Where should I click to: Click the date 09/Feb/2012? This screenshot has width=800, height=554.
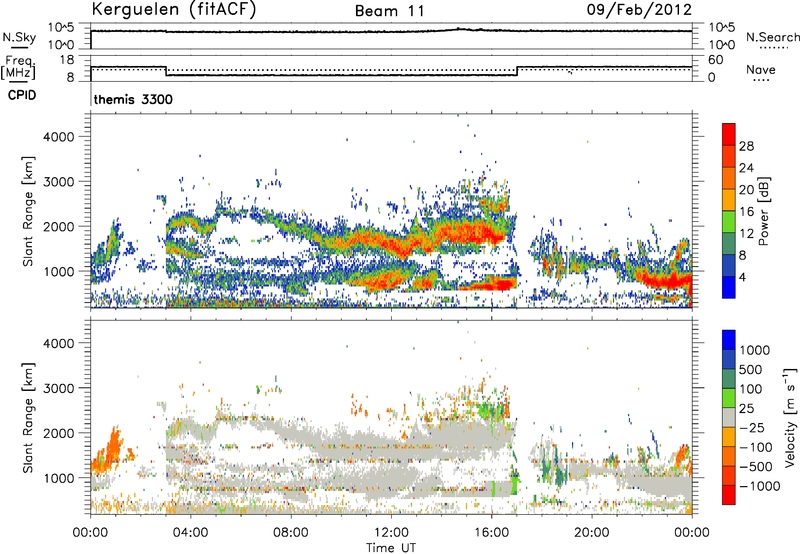[x=639, y=9]
